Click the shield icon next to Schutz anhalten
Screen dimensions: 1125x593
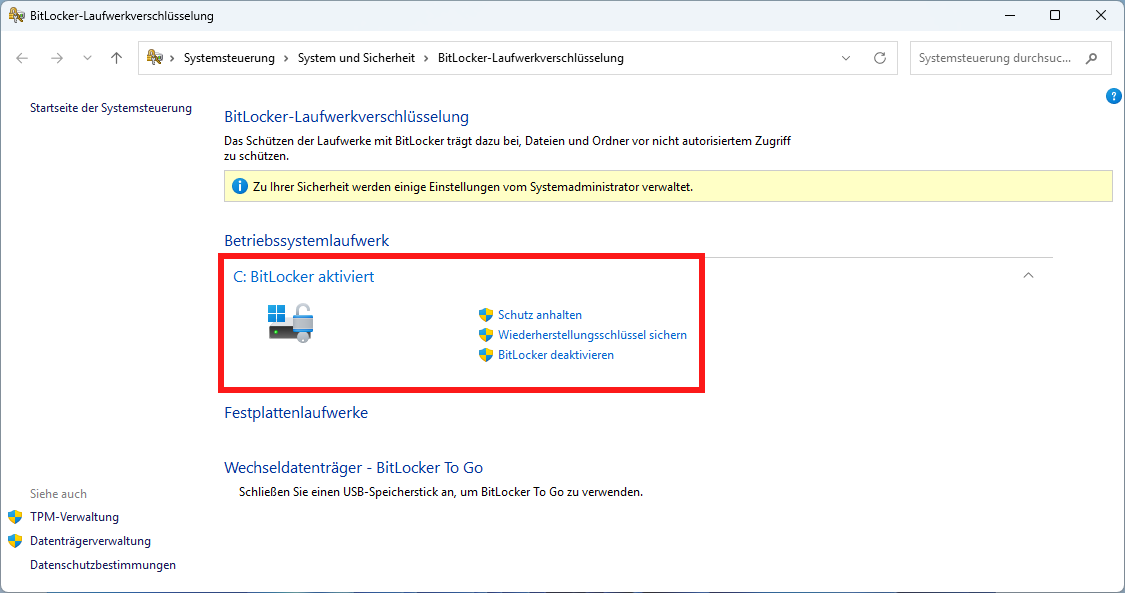pos(486,315)
